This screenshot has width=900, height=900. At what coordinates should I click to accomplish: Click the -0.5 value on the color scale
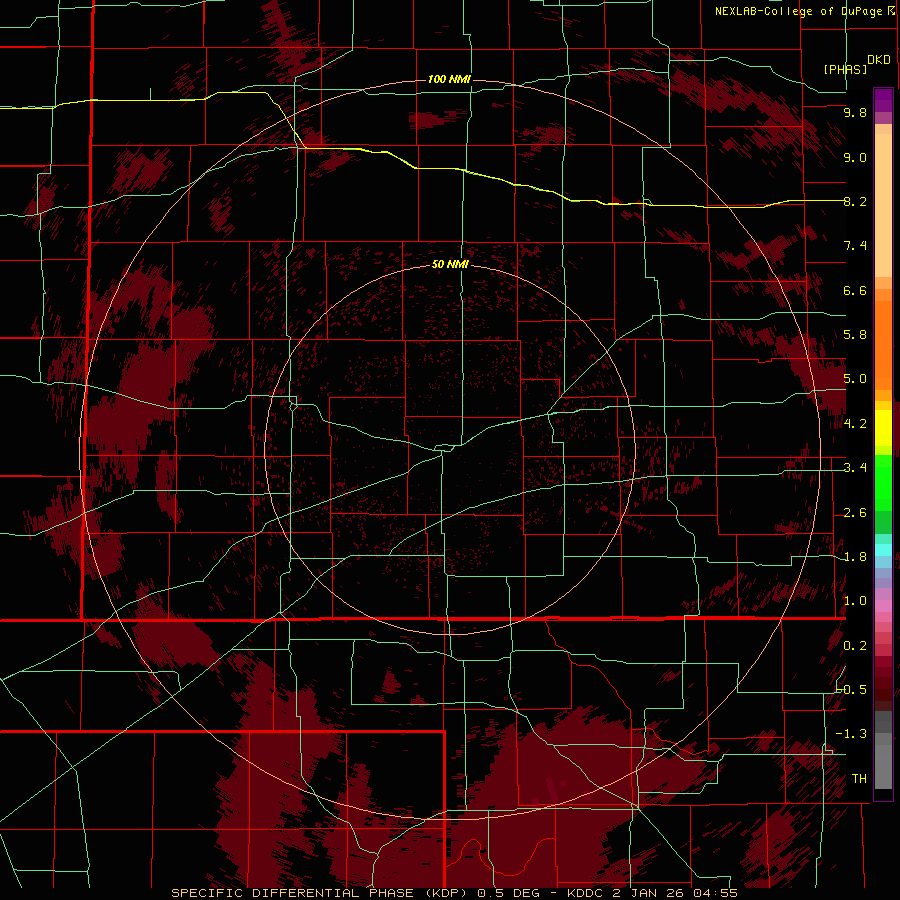click(851, 690)
